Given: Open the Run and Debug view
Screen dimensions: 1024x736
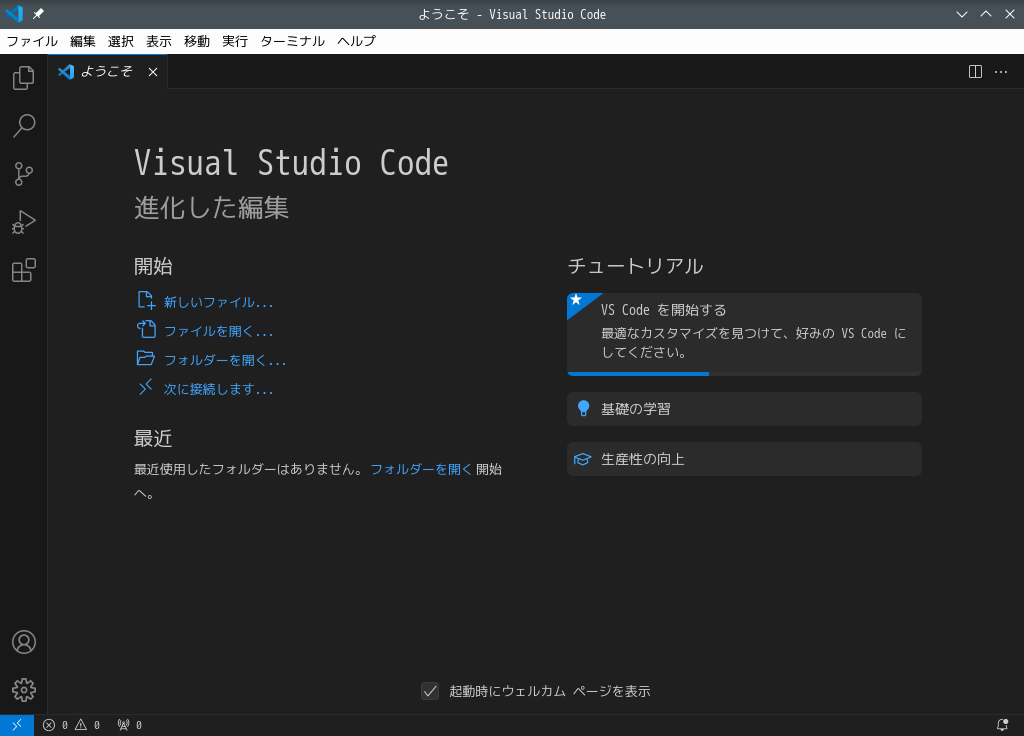Looking at the screenshot, I should point(24,222).
